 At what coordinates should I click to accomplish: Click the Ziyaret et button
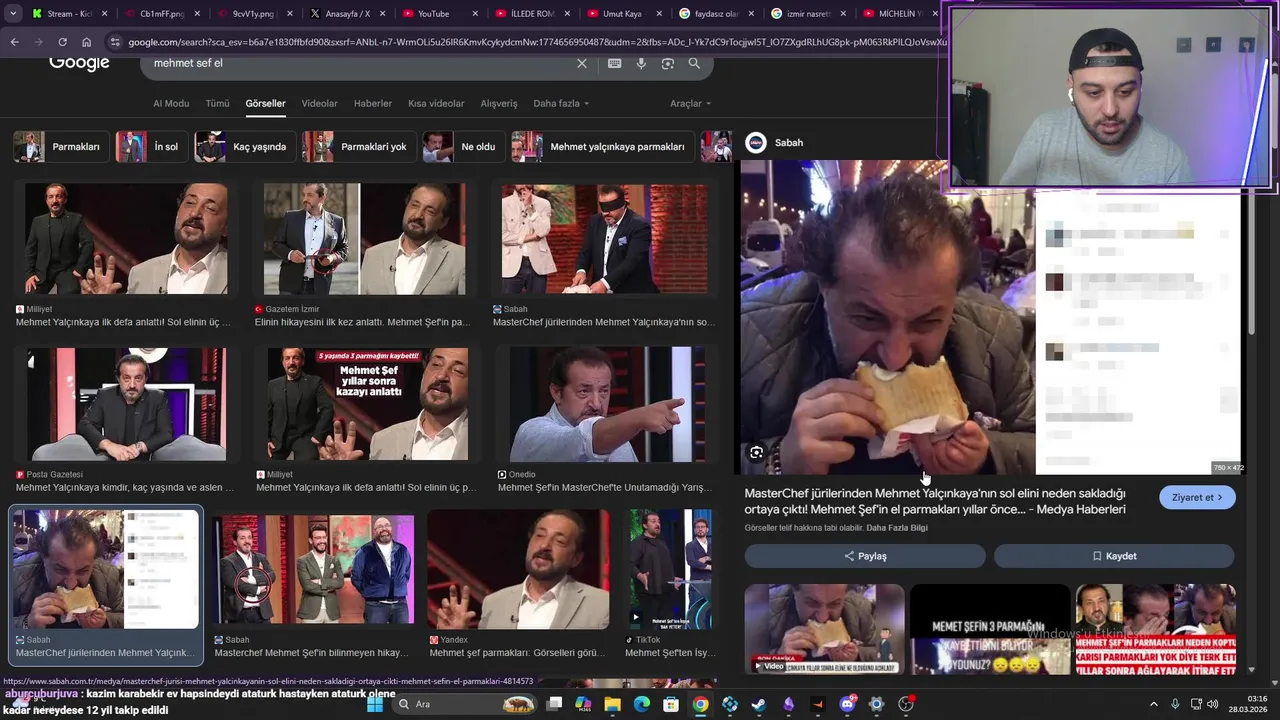click(x=1197, y=497)
